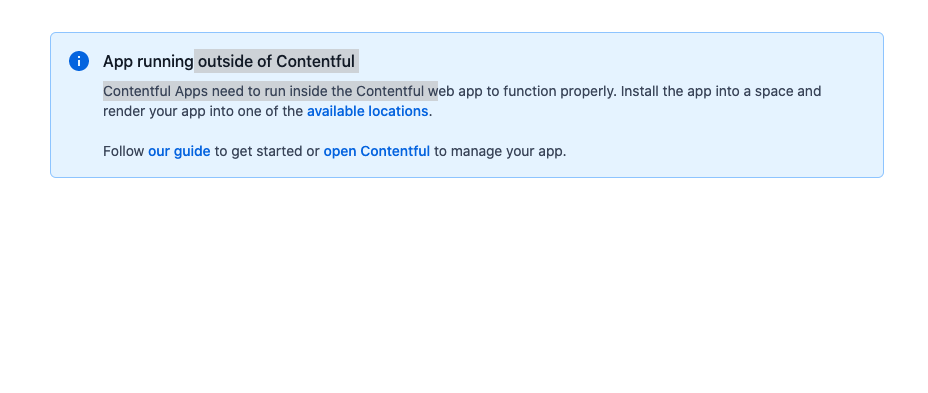Click the text to get started or
This screenshot has width=928, height=393.
click(x=267, y=152)
